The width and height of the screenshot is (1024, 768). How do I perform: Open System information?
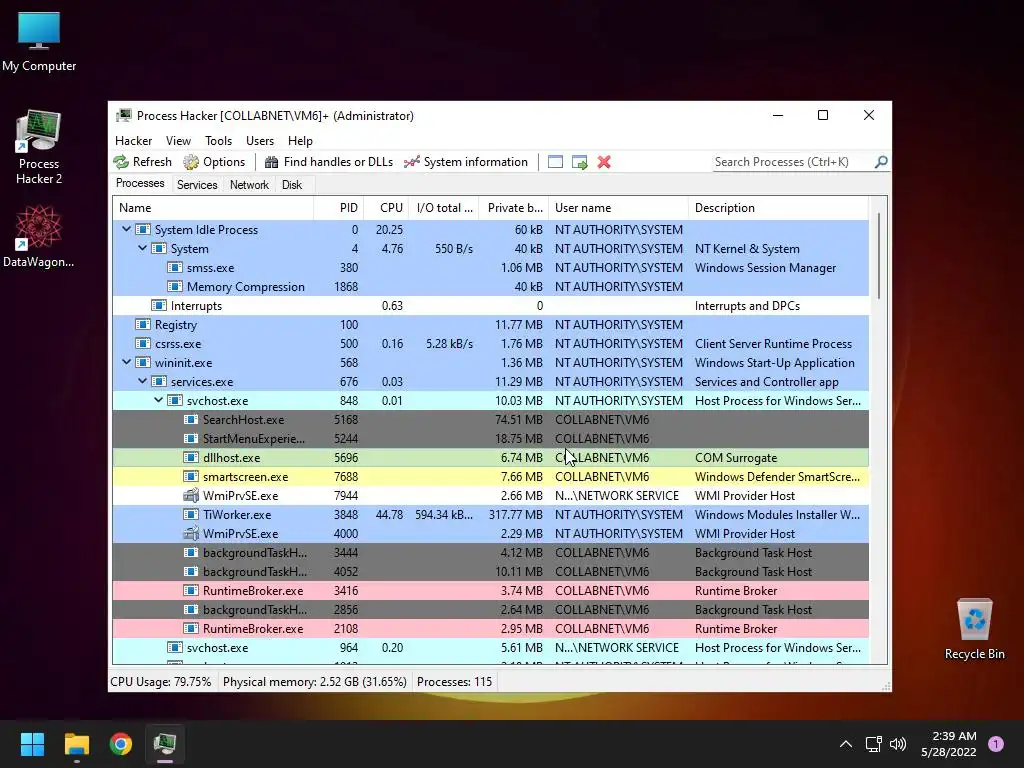pyautogui.click(x=466, y=162)
